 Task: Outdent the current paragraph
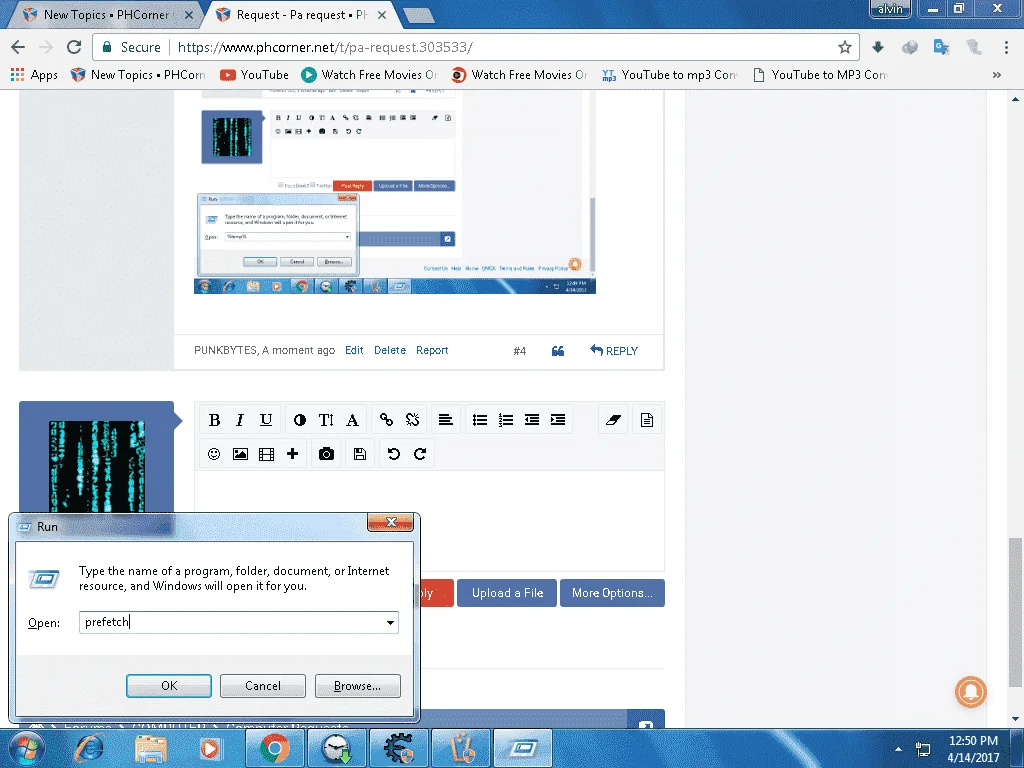point(532,420)
